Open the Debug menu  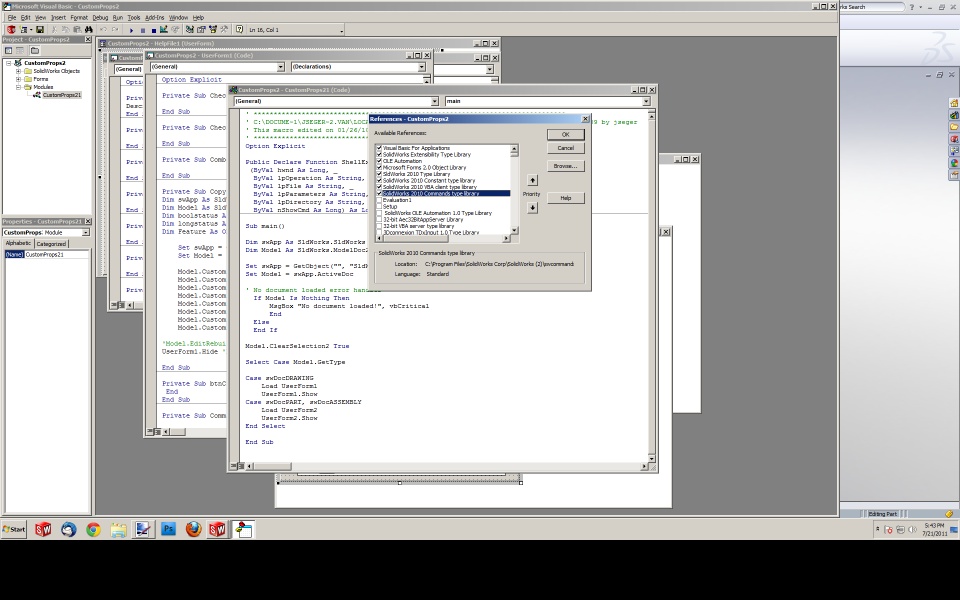point(100,18)
